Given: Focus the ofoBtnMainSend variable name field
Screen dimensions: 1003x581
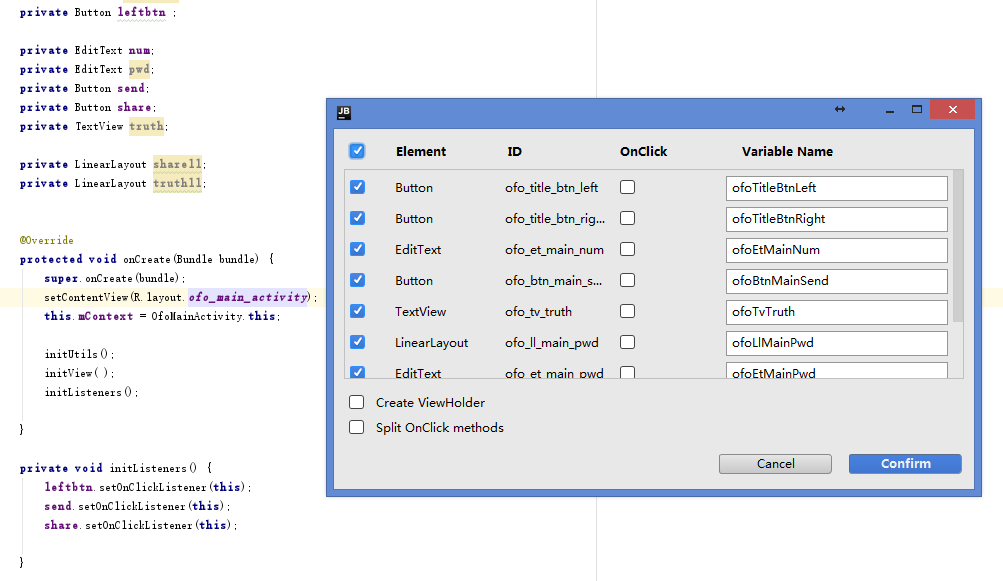Looking at the screenshot, I should point(836,281).
